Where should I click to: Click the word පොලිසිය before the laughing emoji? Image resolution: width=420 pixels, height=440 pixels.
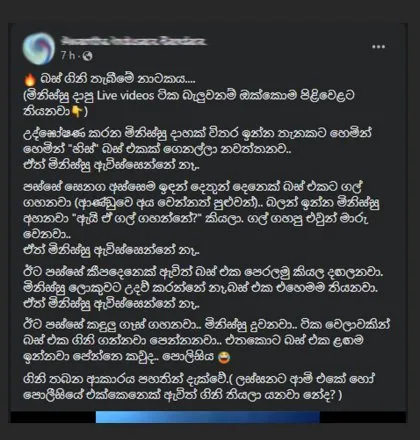point(190,357)
